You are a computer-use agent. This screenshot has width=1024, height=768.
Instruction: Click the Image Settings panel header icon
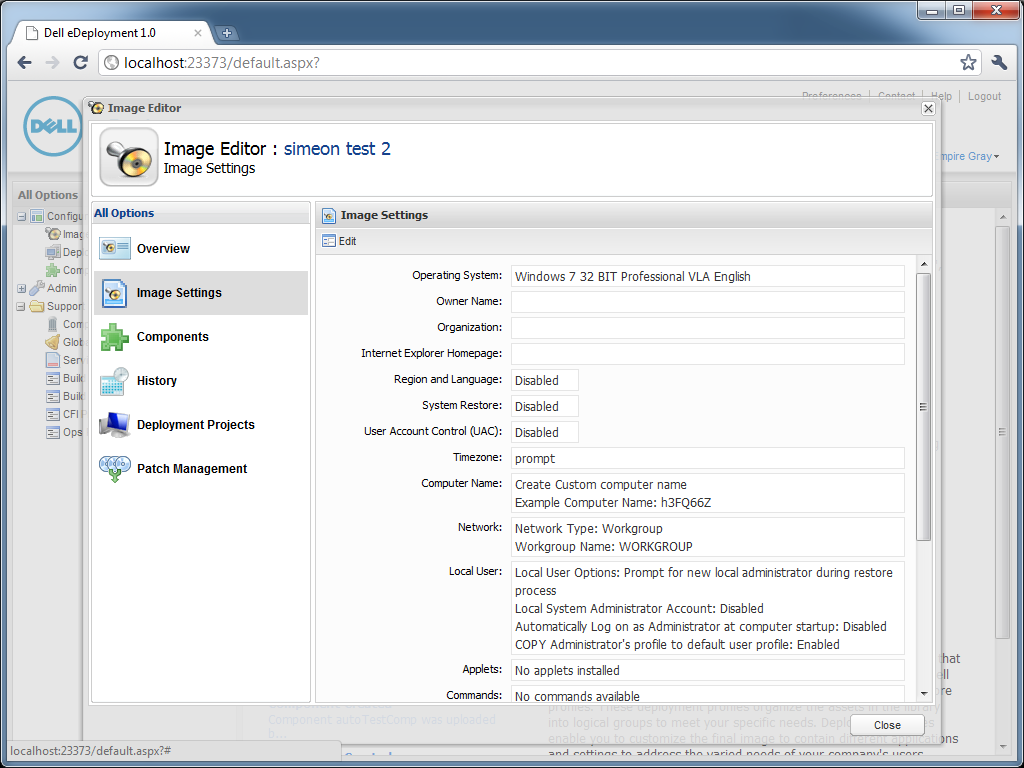coord(329,216)
